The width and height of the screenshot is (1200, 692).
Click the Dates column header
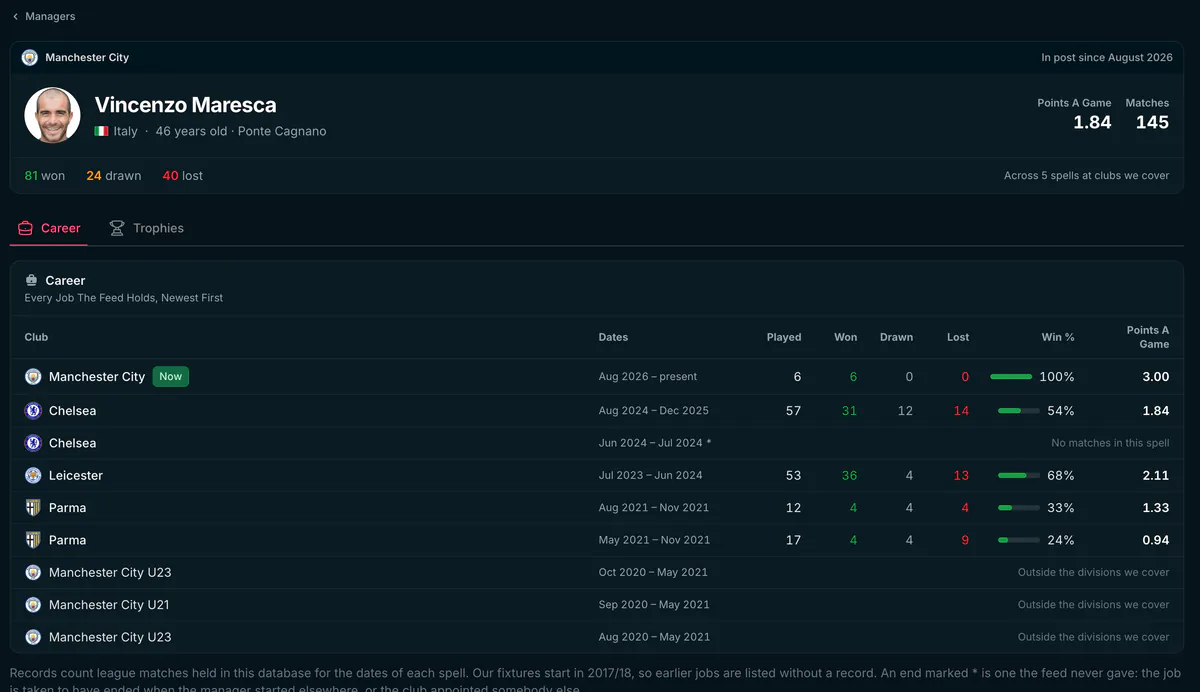(x=613, y=337)
